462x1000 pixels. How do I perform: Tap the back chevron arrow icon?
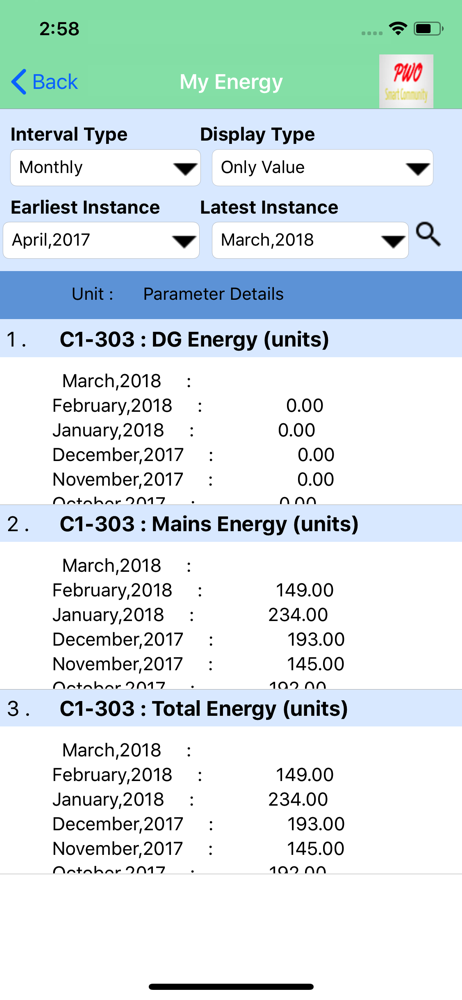19,82
